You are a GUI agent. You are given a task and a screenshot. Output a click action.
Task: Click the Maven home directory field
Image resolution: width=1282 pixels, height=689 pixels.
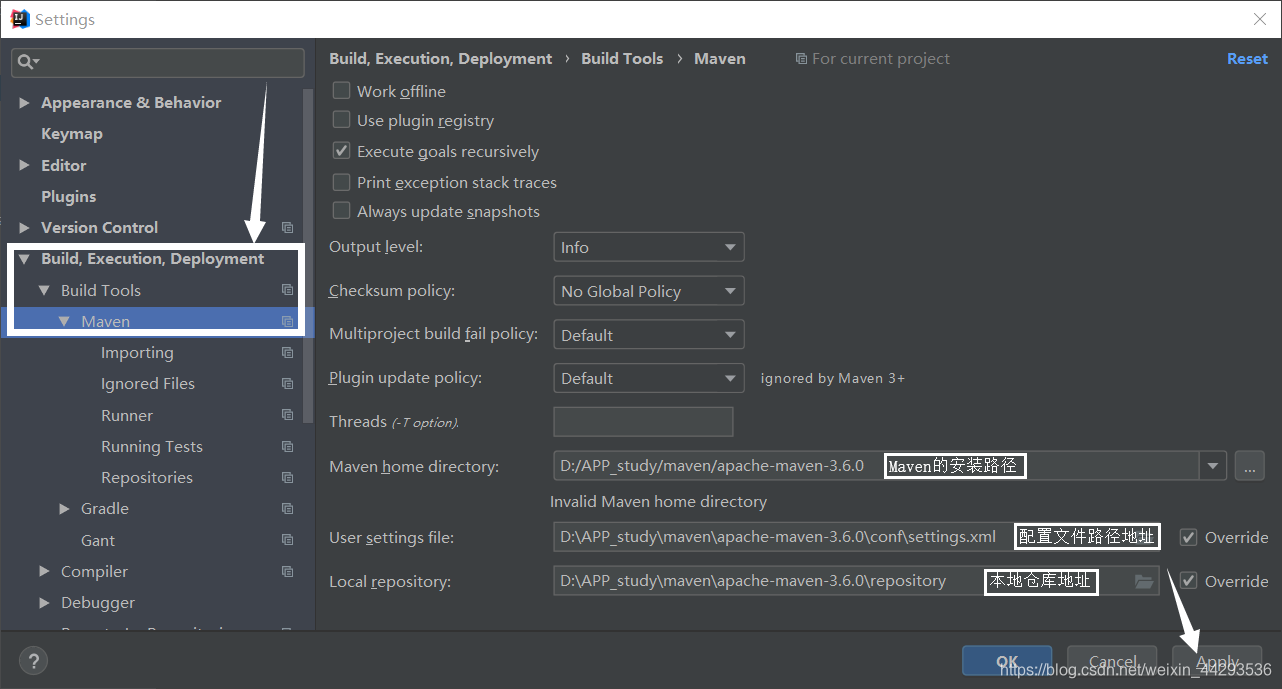pos(877,466)
